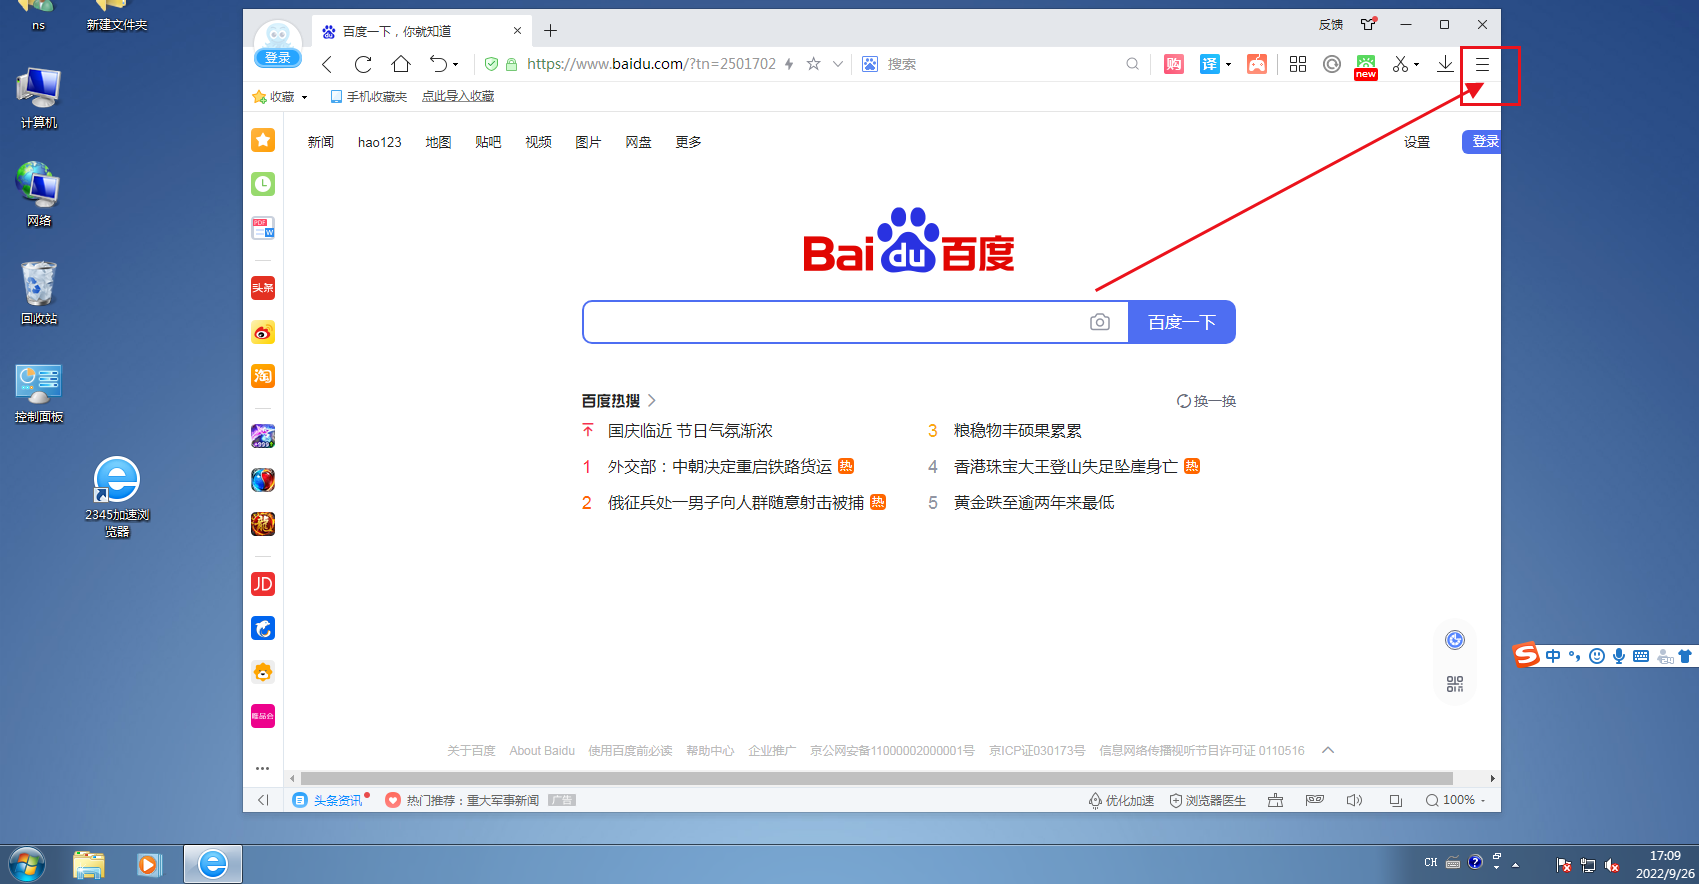Viewport: 1699px width, 884px height.
Task: Open the history clock in sidebar
Action: click(x=263, y=184)
